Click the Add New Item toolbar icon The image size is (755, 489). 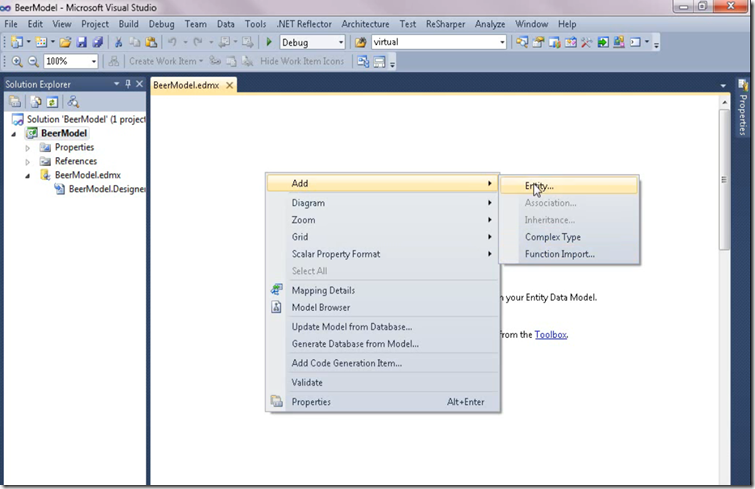[x=41, y=42]
